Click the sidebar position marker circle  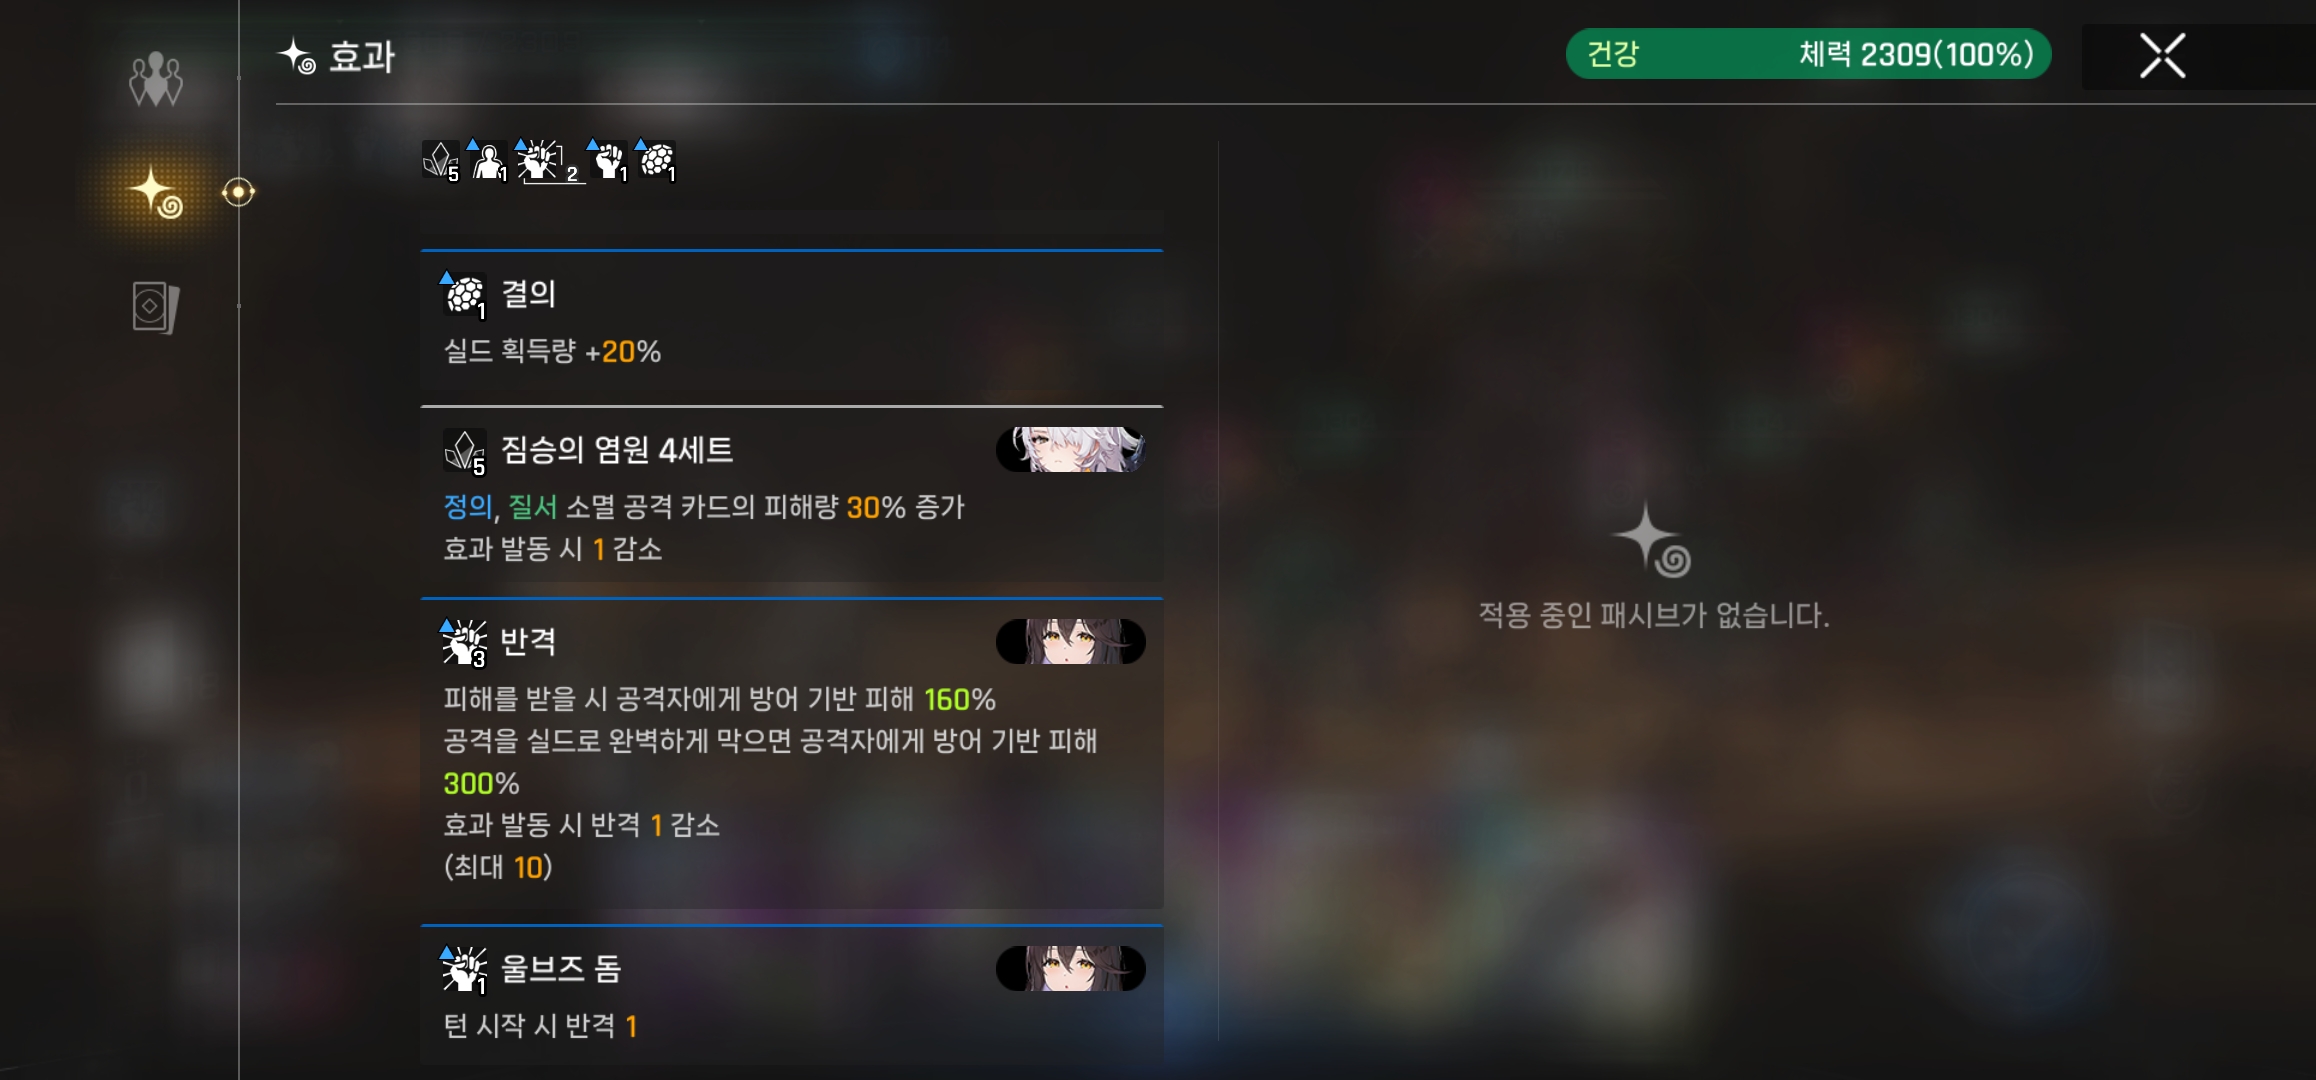[238, 192]
